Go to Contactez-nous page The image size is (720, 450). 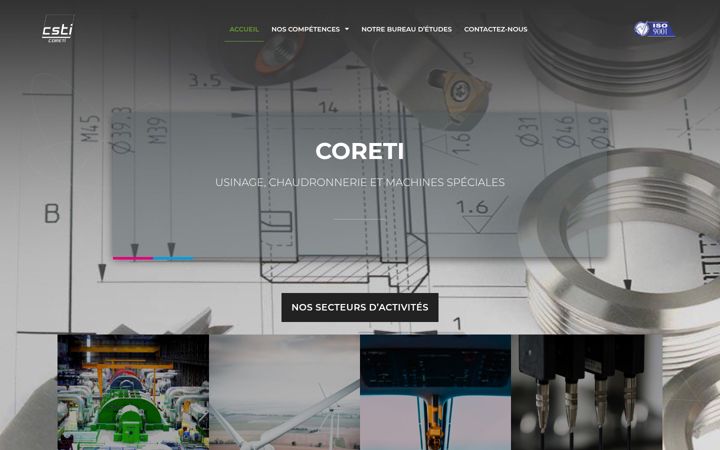coord(495,29)
